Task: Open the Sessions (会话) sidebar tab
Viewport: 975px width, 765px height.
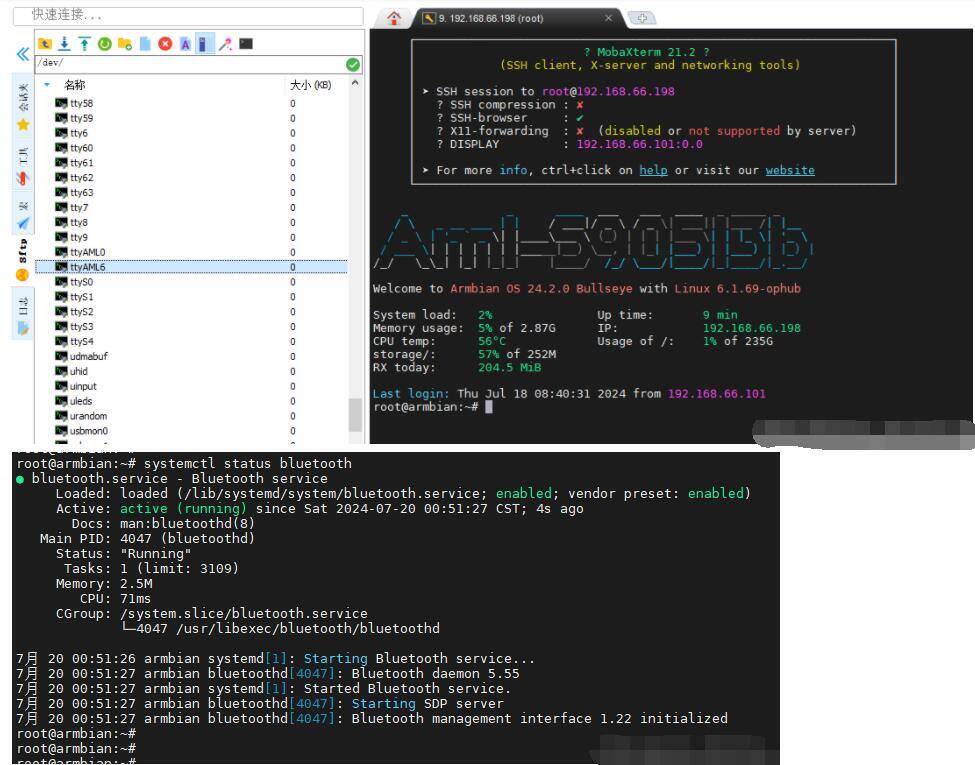Action: pos(23,106)
